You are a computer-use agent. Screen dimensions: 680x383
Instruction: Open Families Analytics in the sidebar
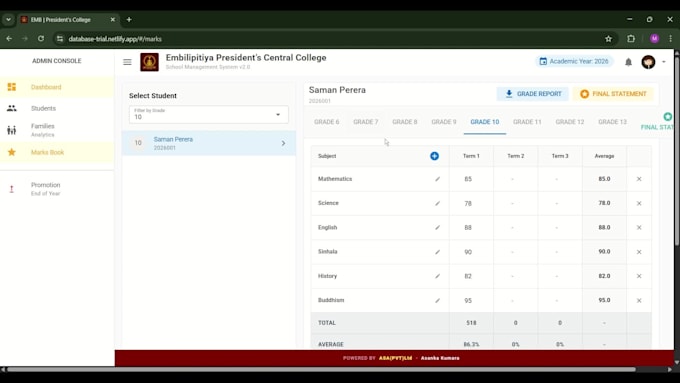[x=57, y=130]
